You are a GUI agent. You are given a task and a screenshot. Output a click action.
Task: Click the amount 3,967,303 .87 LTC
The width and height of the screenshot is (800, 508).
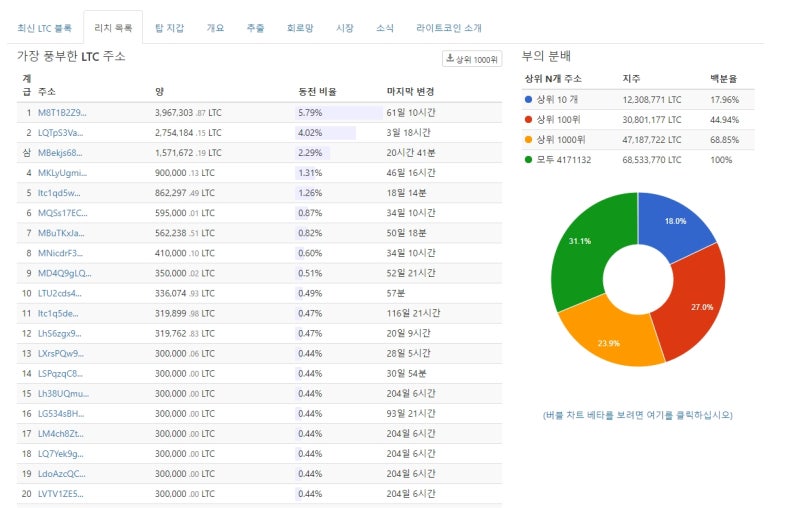tap(188, 113)
